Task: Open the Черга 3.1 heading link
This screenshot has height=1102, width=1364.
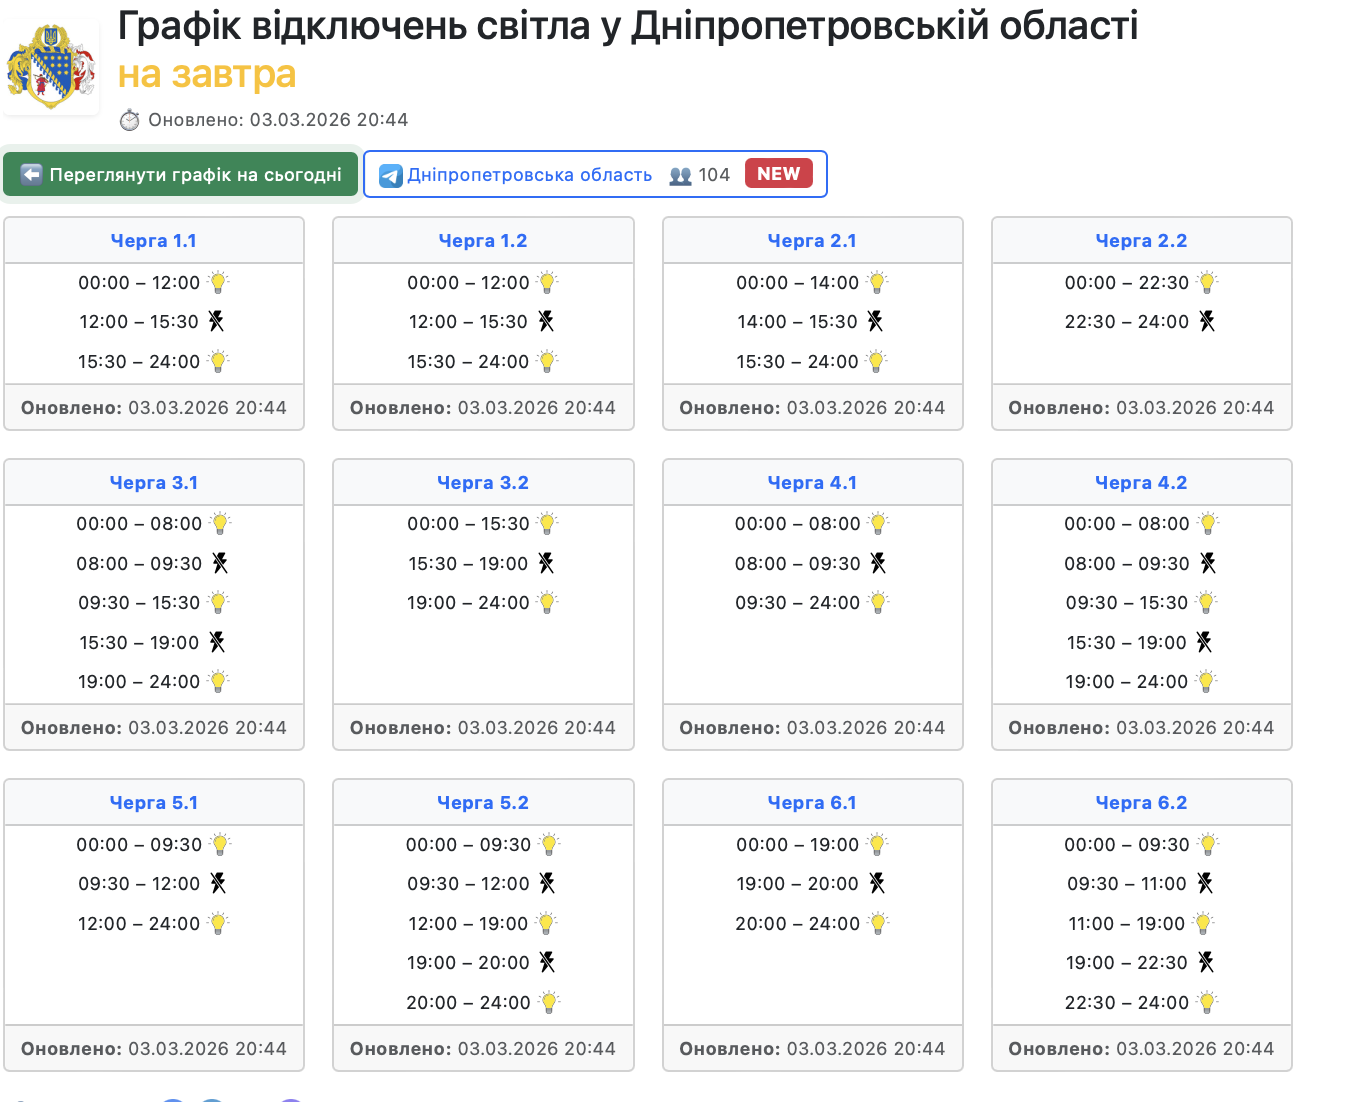Action: tap(154, 483)
